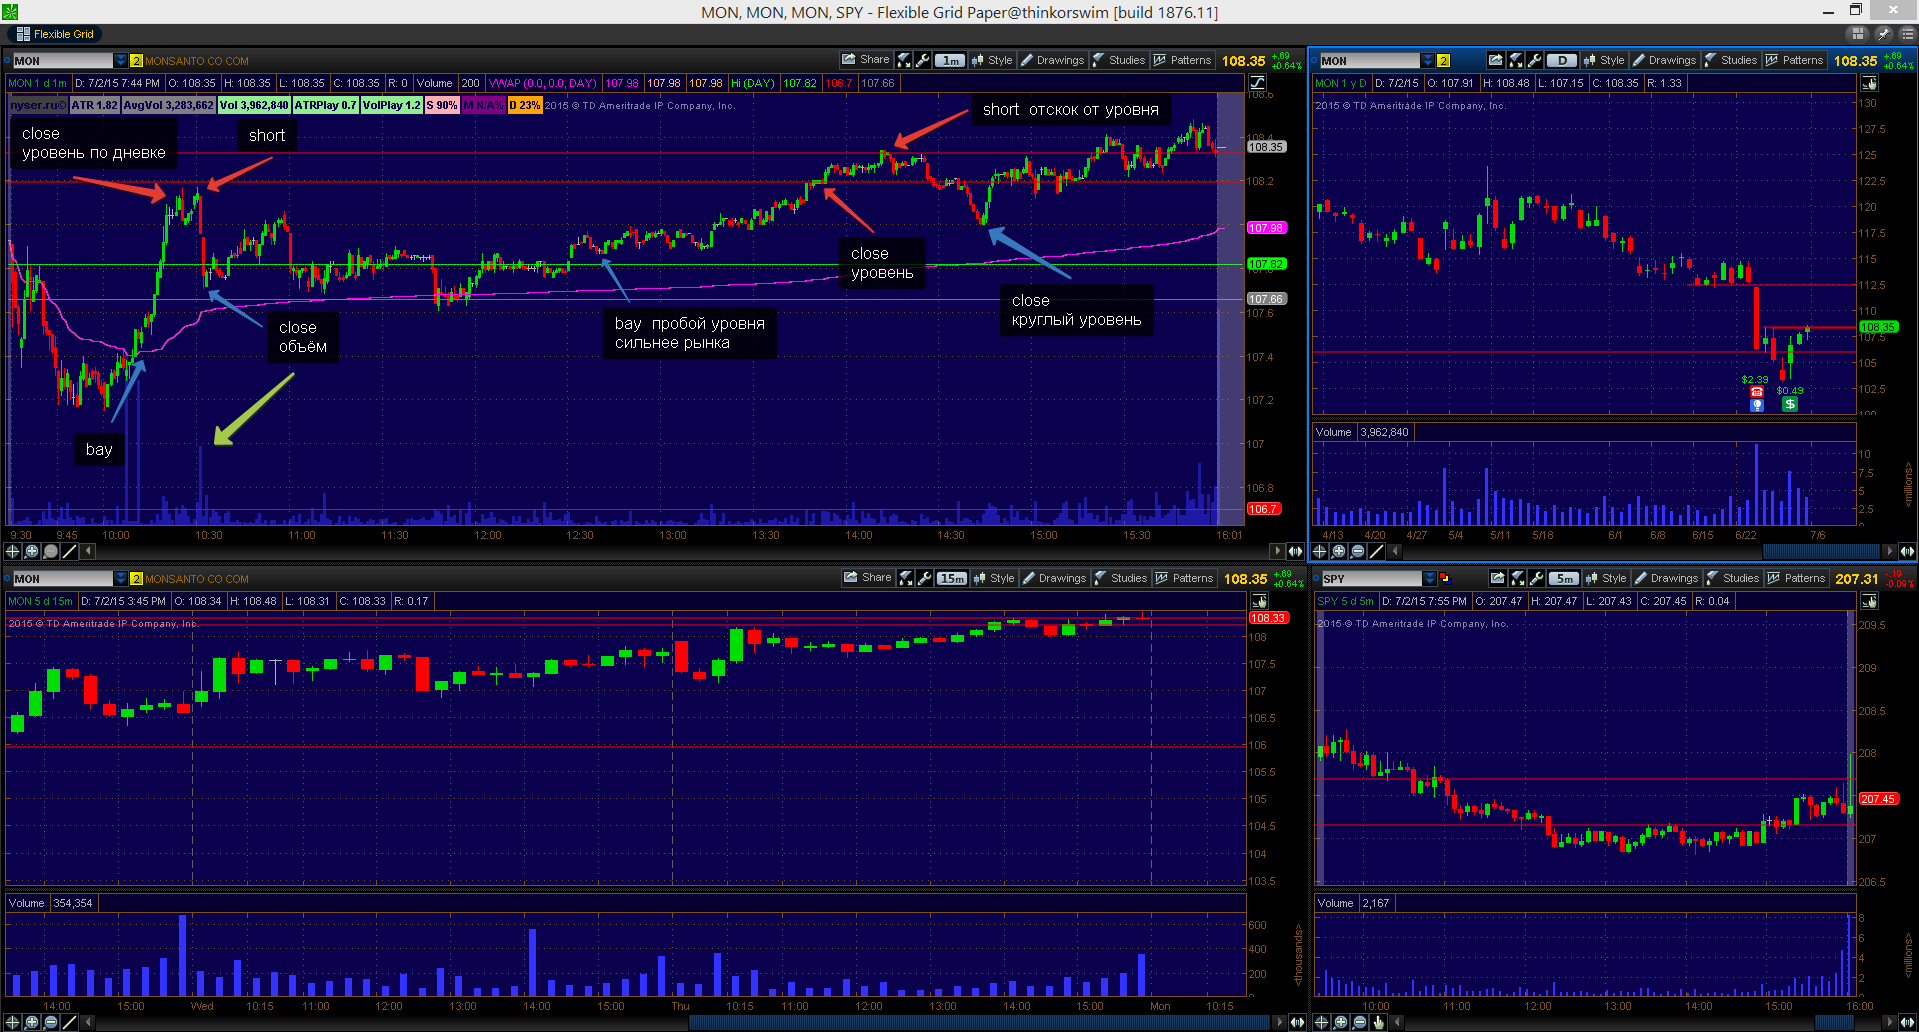Viewport: 1919px width, 1032px height.
Task: Expand symbol dropdown arrow in SPY chart
Action: [1430, 579]
